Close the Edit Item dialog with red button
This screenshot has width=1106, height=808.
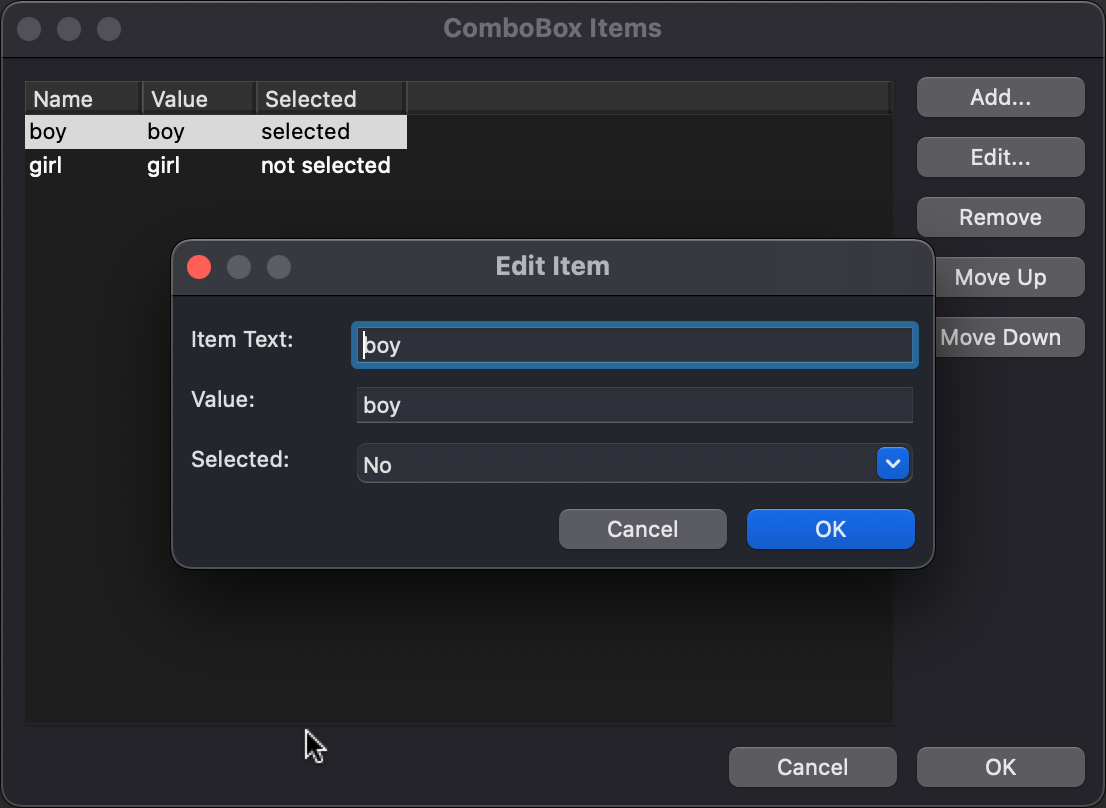pyautogui.click(x=199, y=267)
